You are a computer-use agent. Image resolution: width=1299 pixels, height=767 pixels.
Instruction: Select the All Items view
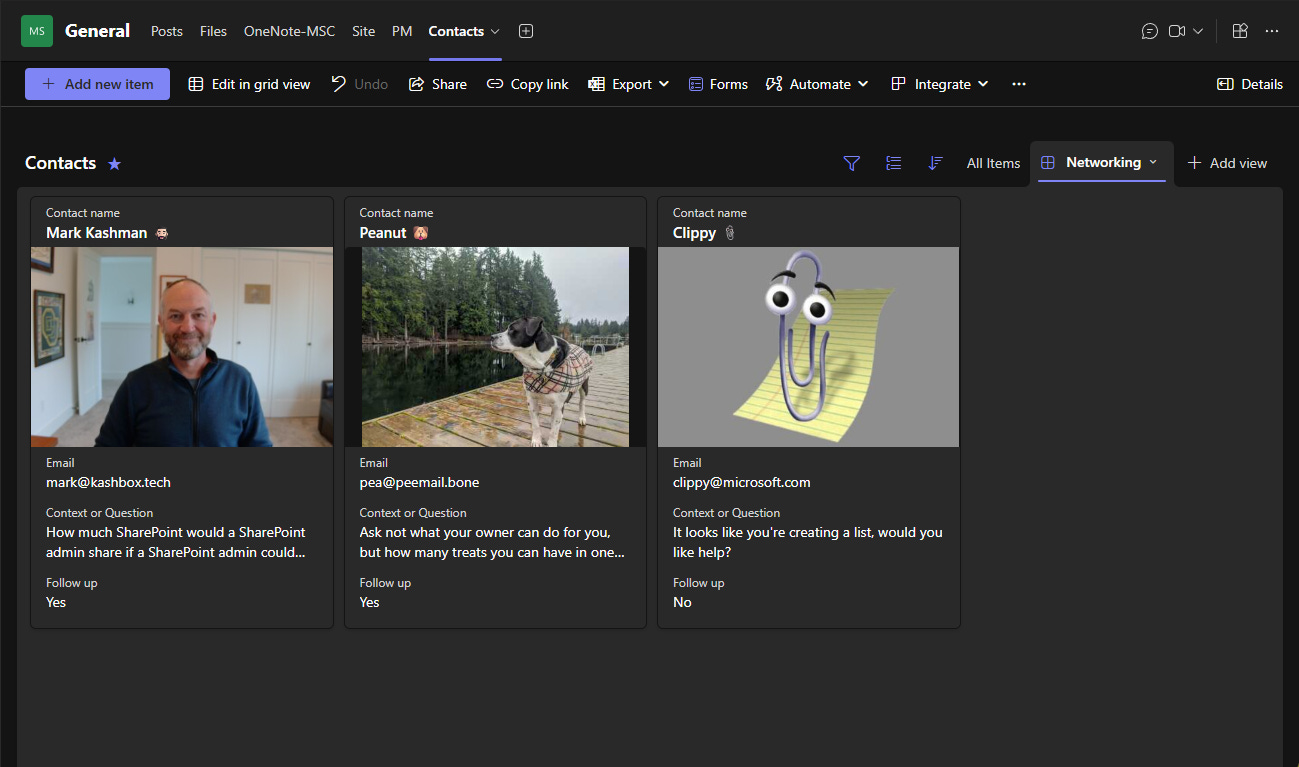pos(993,163)
